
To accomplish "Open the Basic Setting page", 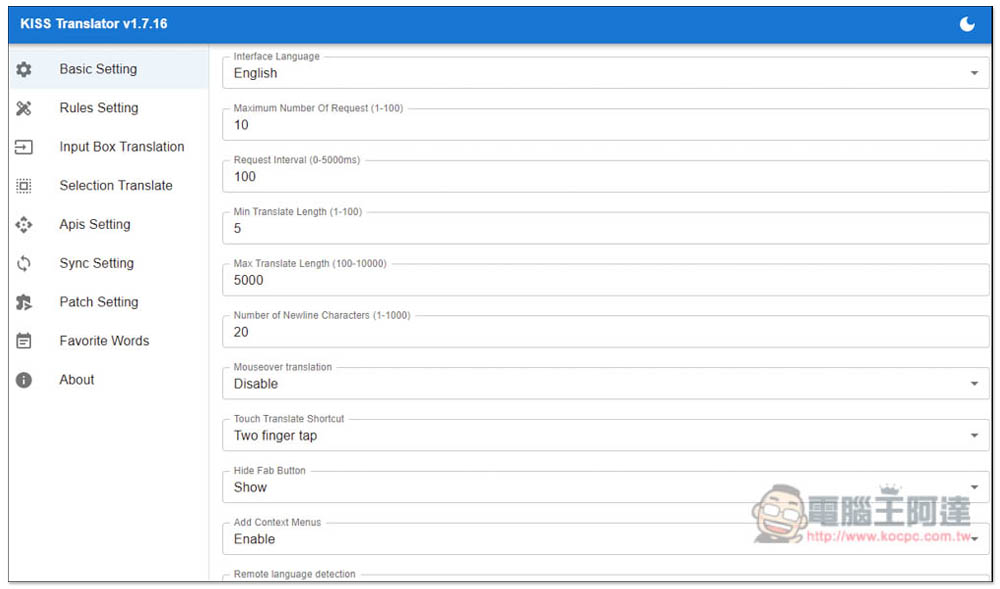I will click(x=109, y=69).
